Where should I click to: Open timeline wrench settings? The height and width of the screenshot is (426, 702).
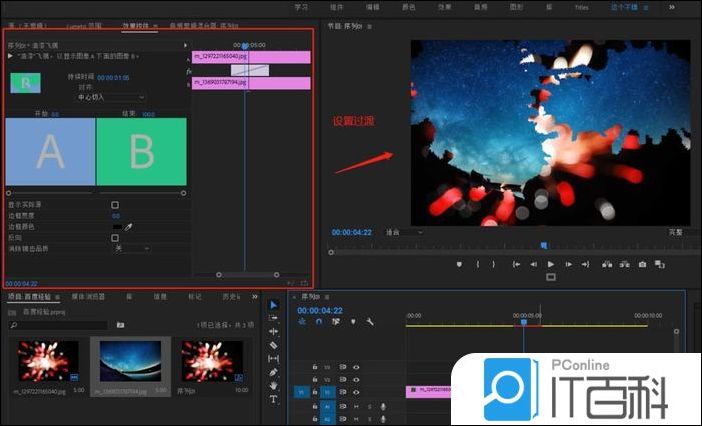pos(369,322)
